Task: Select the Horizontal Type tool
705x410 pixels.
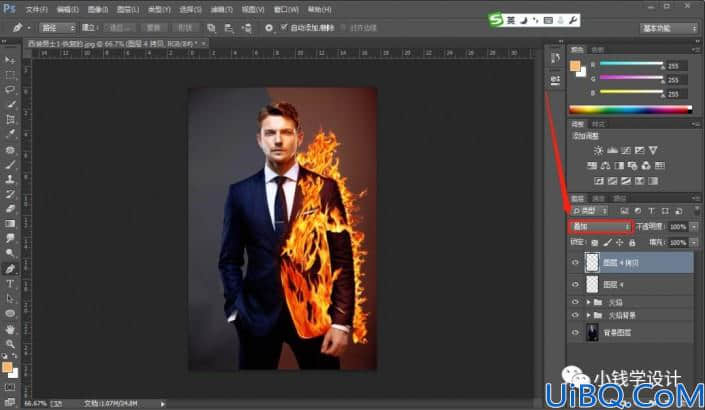Action: (10, 284)
